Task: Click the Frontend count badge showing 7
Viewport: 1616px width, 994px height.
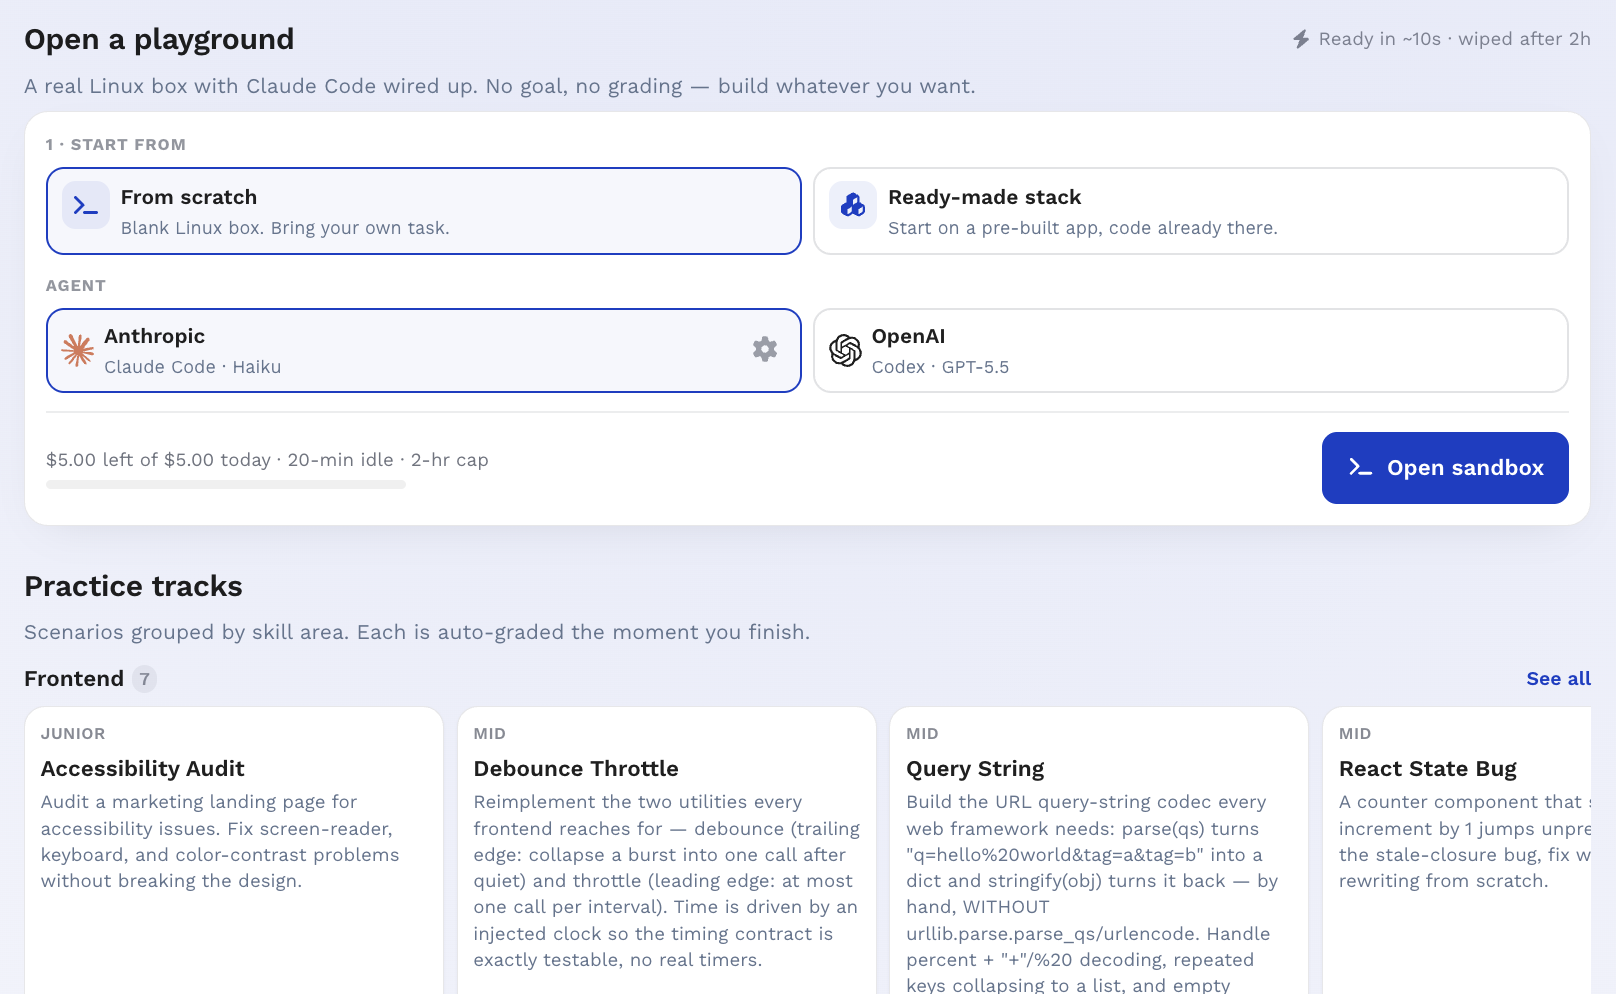Action: point(145,679)
